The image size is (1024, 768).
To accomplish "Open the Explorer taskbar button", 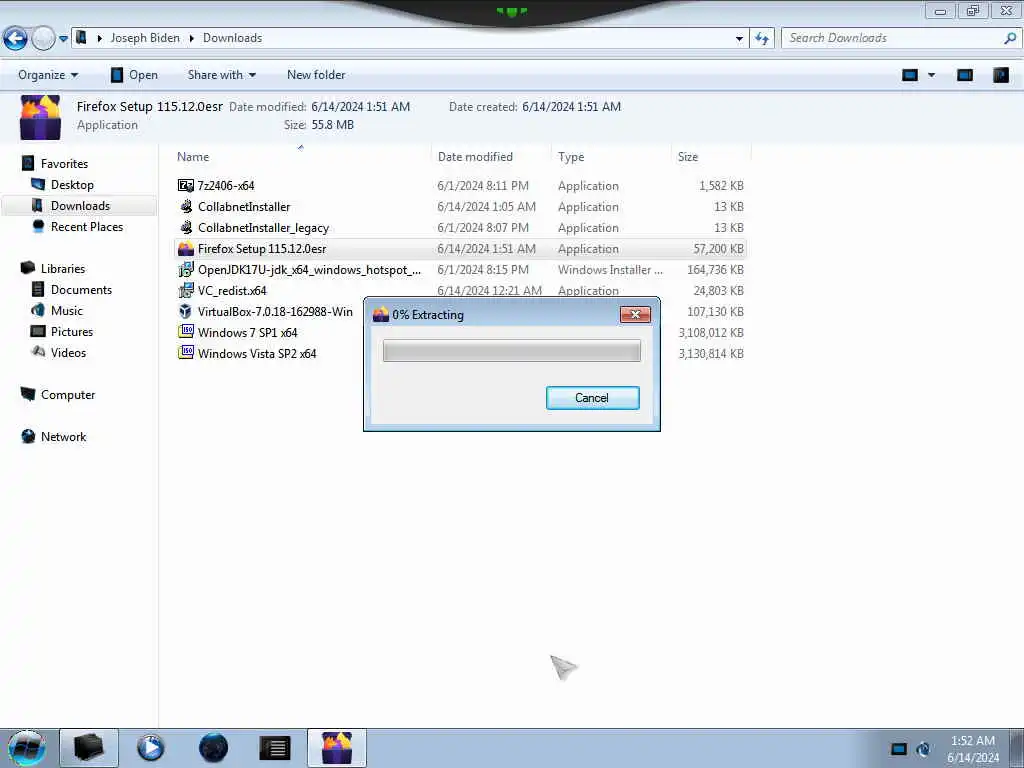I will pyautogui.click(x=89, y=748).
